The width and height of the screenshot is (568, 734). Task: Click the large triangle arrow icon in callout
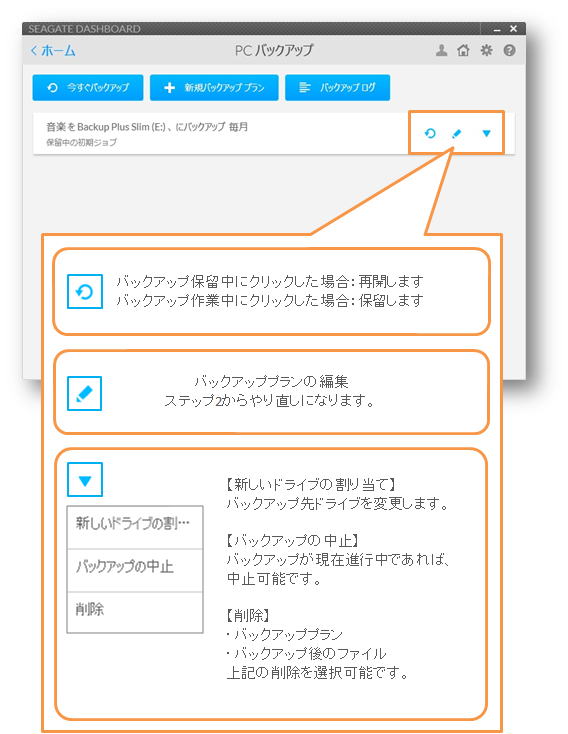point(85,479)
